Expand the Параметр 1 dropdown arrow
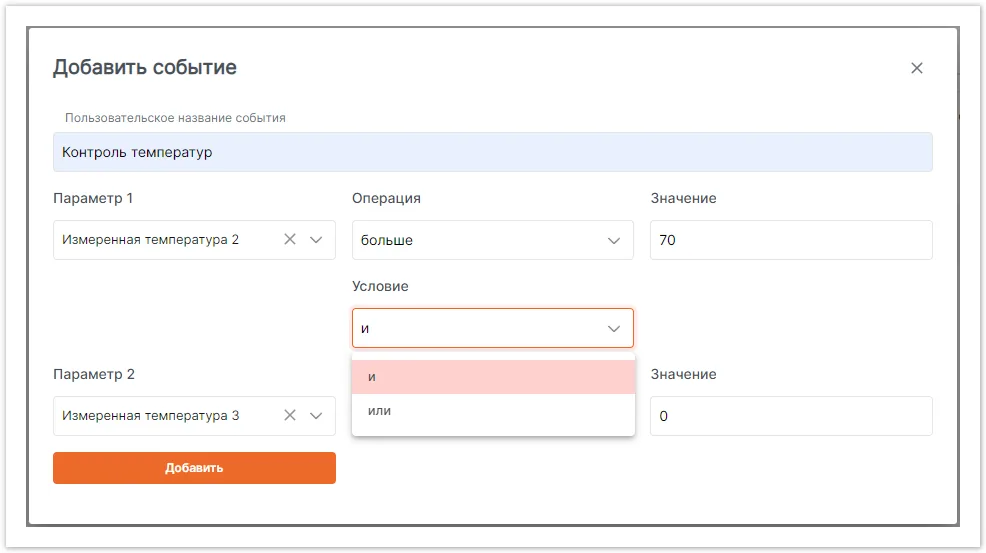The height and width of the screenshot is (553, 986). click(x=316, y=240)
